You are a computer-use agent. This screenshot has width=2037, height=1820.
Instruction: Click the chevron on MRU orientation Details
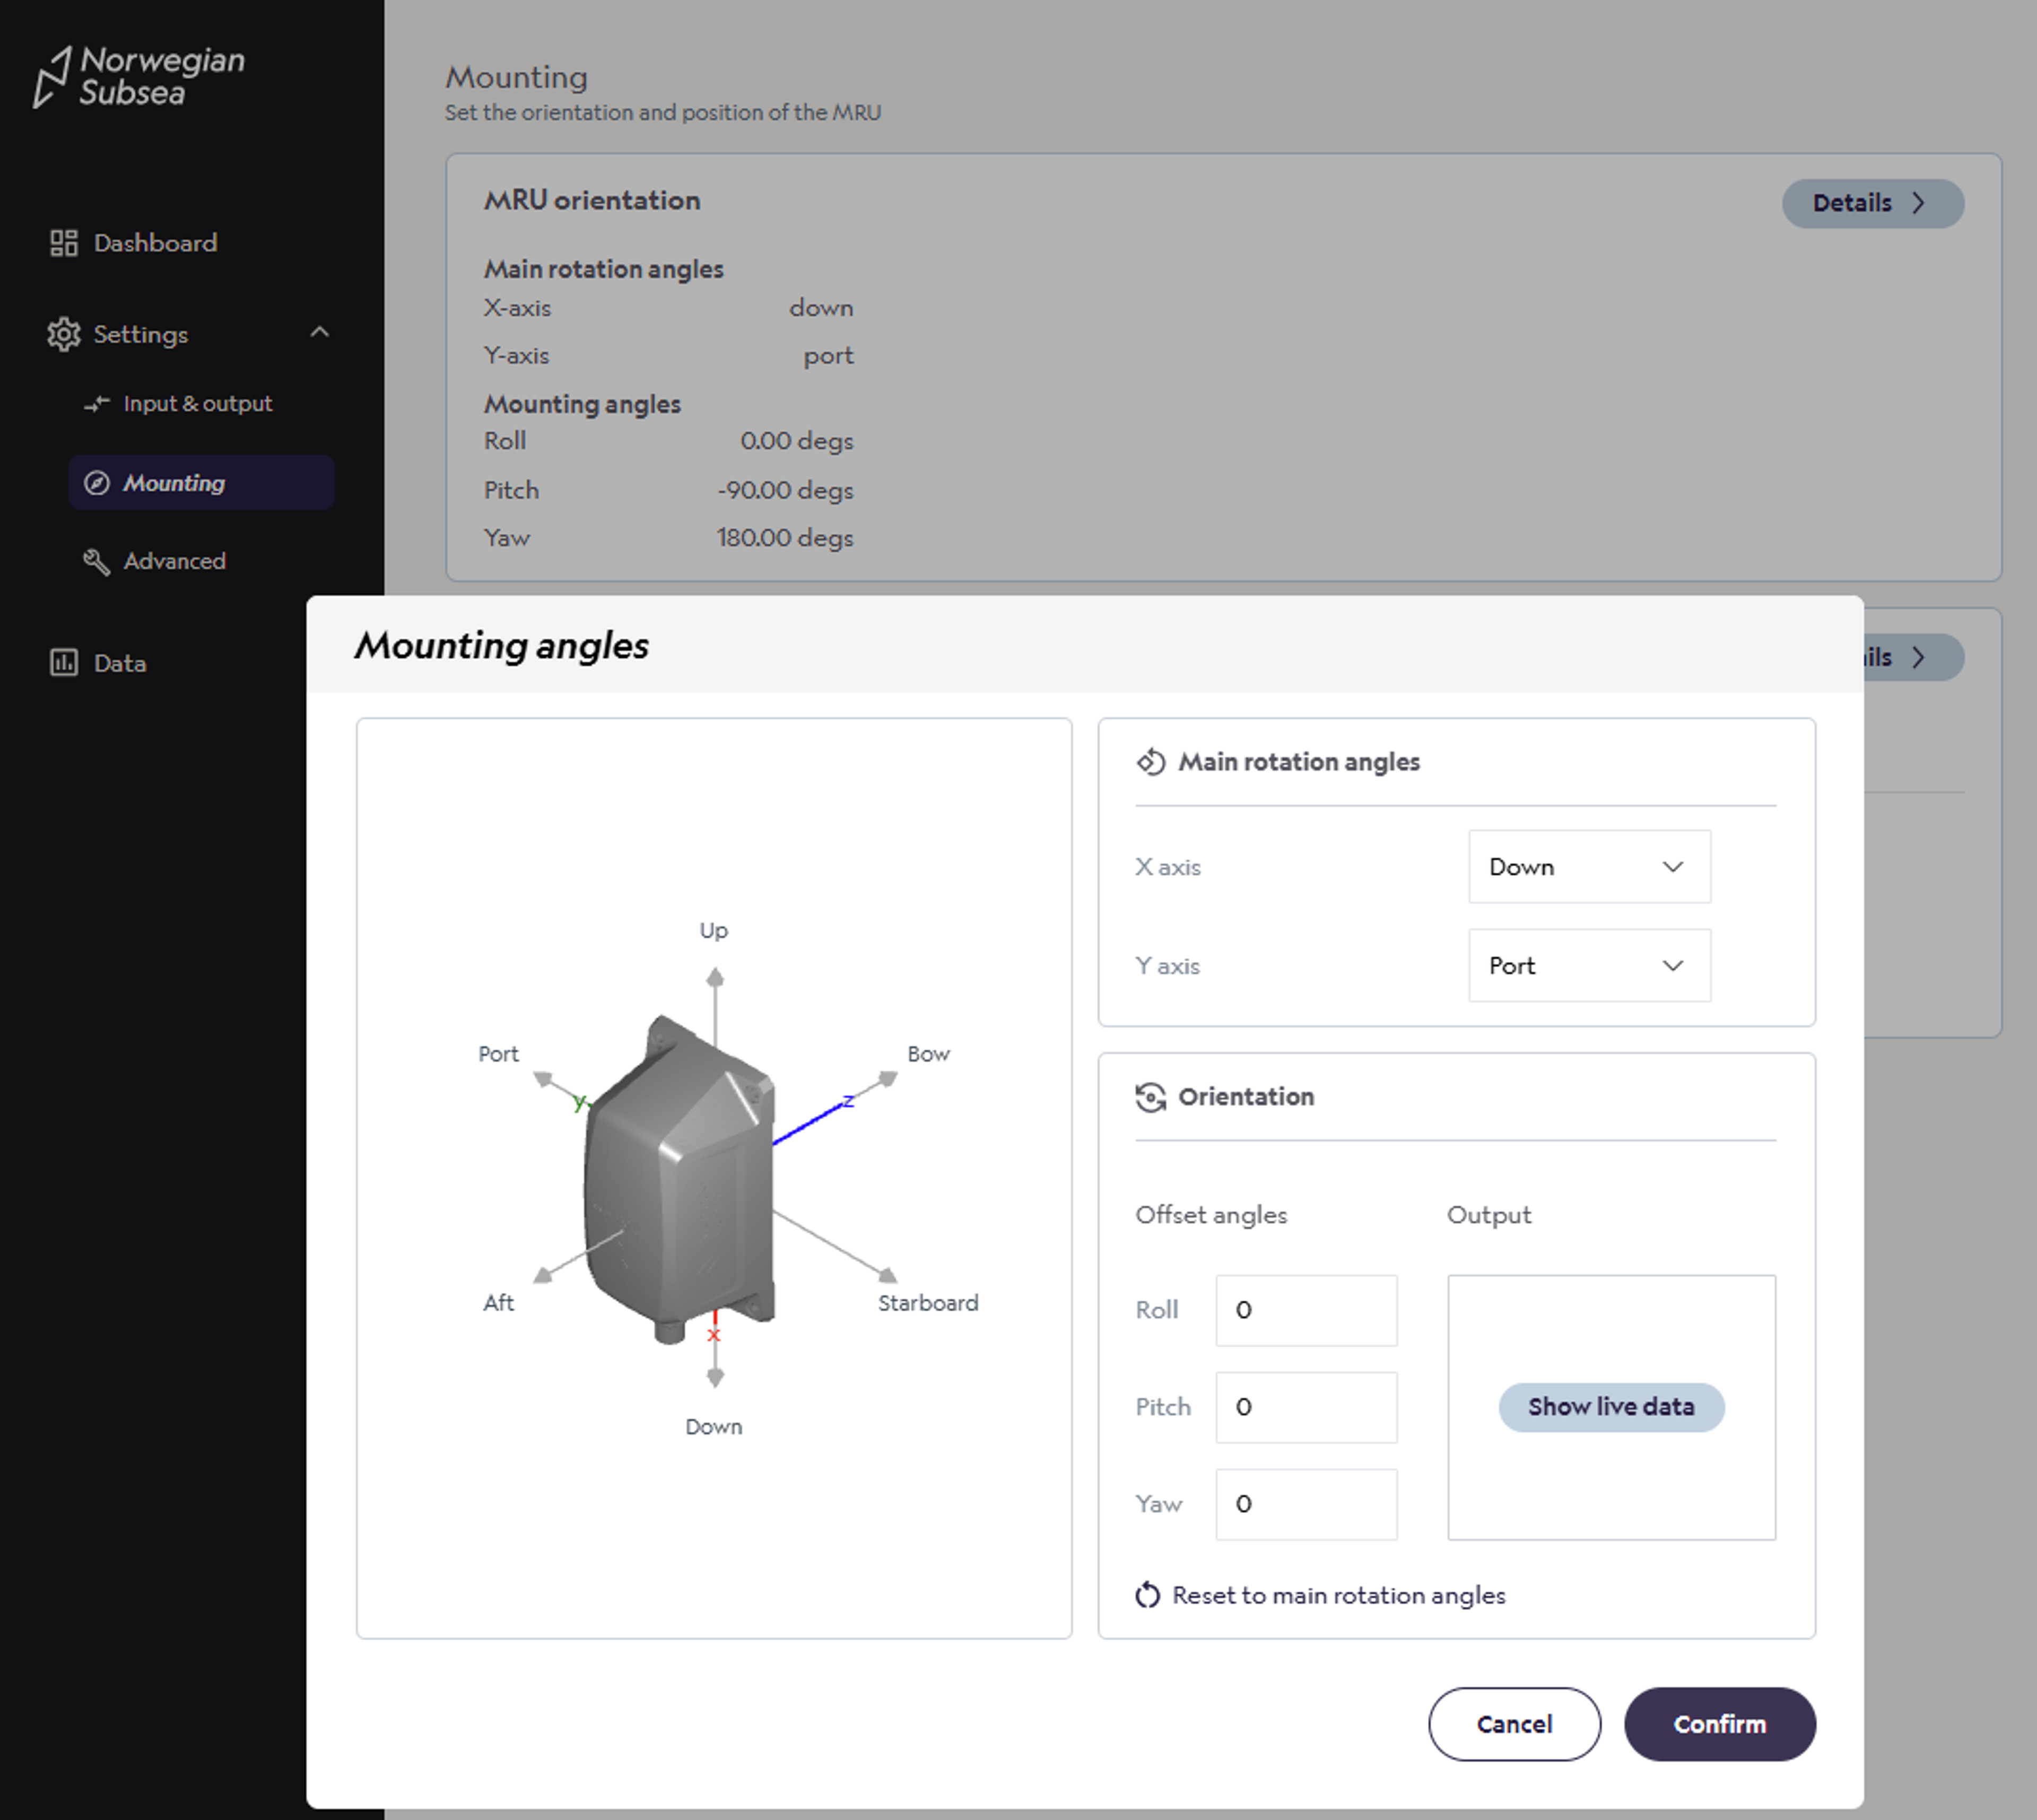(1918, 203)
